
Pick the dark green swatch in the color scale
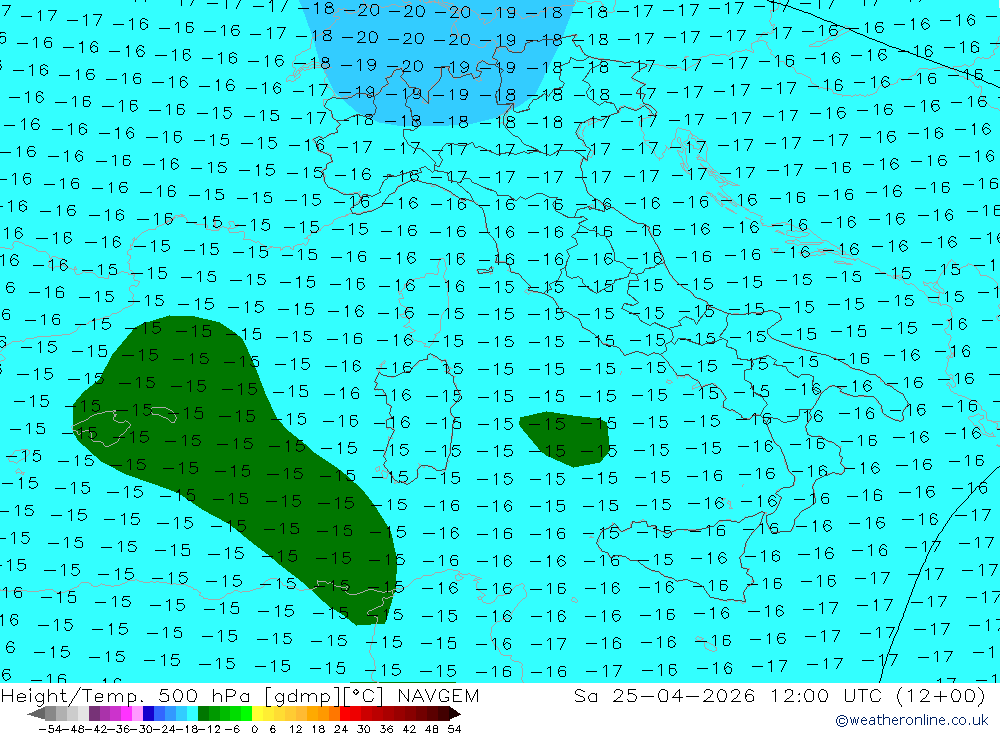[203, 713]
